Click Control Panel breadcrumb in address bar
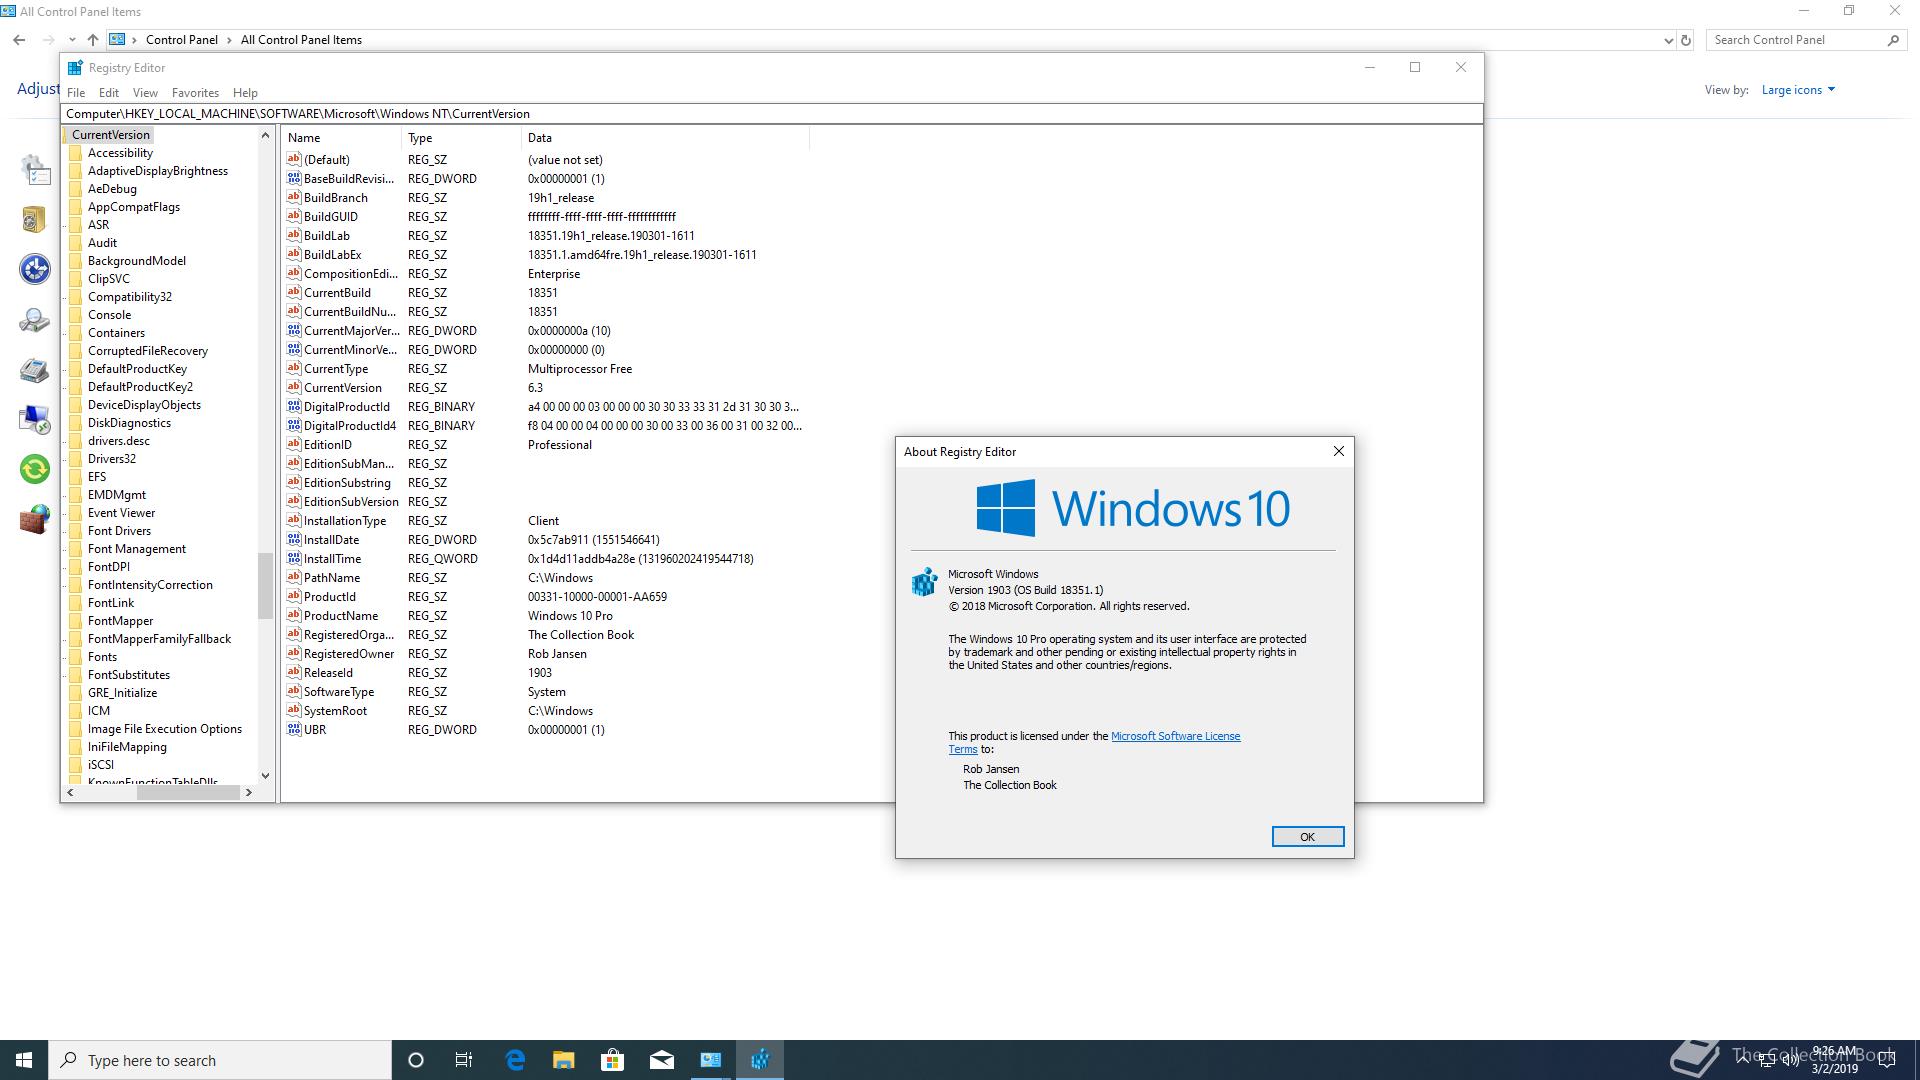The height and width of the screenshot is (1080, 1920). tap(181, 40)
